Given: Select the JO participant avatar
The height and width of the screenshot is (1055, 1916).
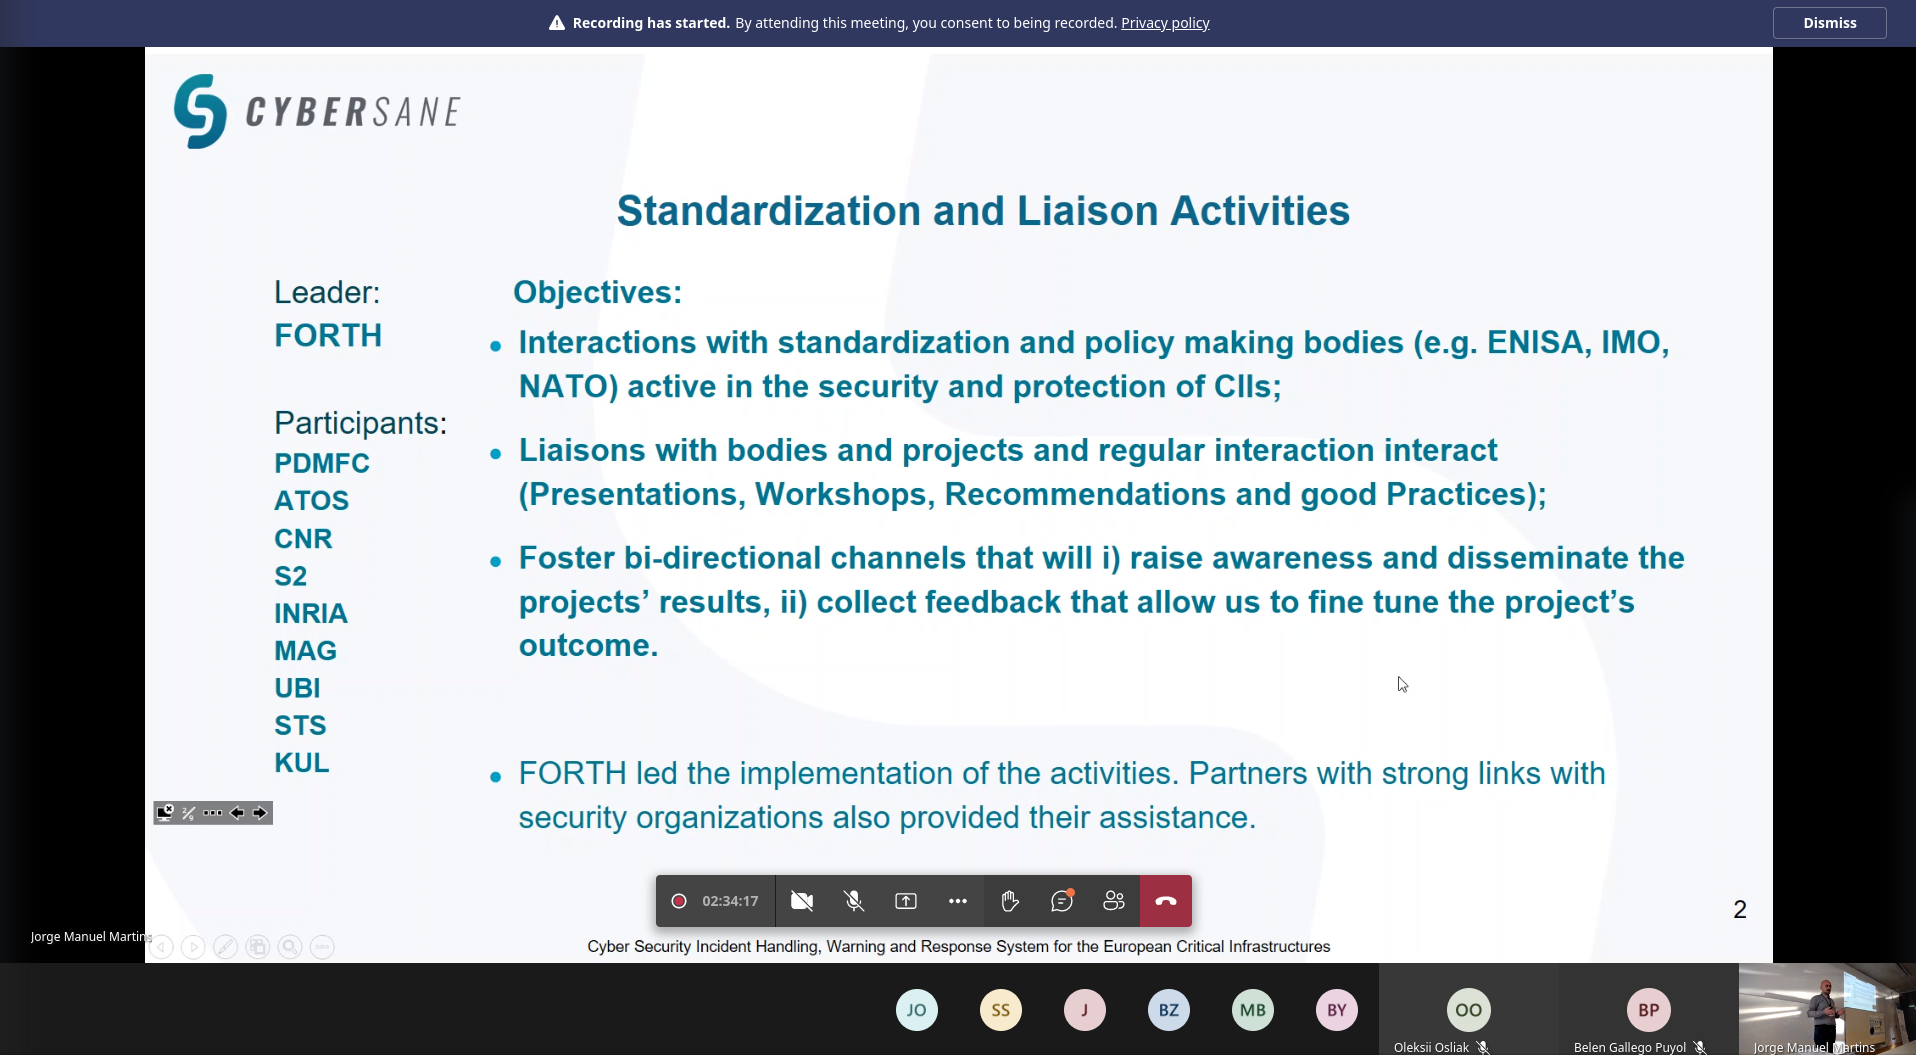Looking at the screenshot, I should point(917,1010).
